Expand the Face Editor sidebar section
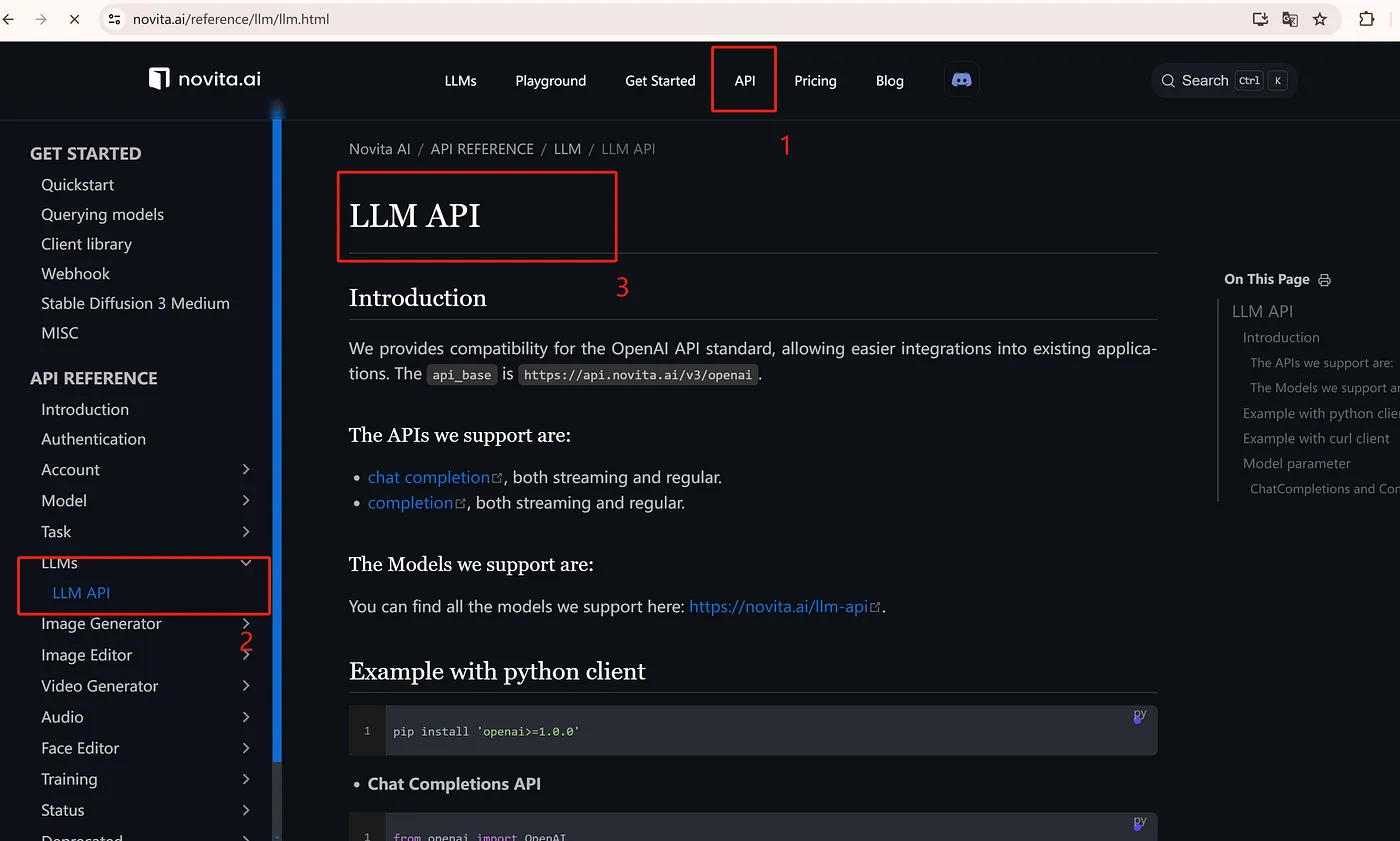1400x841 pixels. [x=245, y=748]
